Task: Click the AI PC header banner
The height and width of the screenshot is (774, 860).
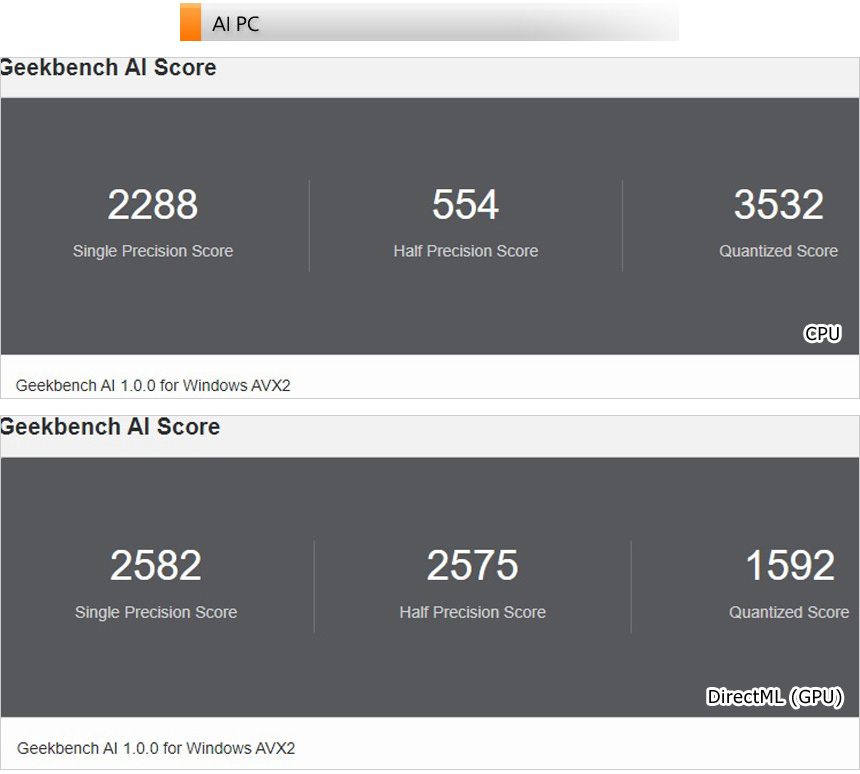Action: (x=429, y=22)
